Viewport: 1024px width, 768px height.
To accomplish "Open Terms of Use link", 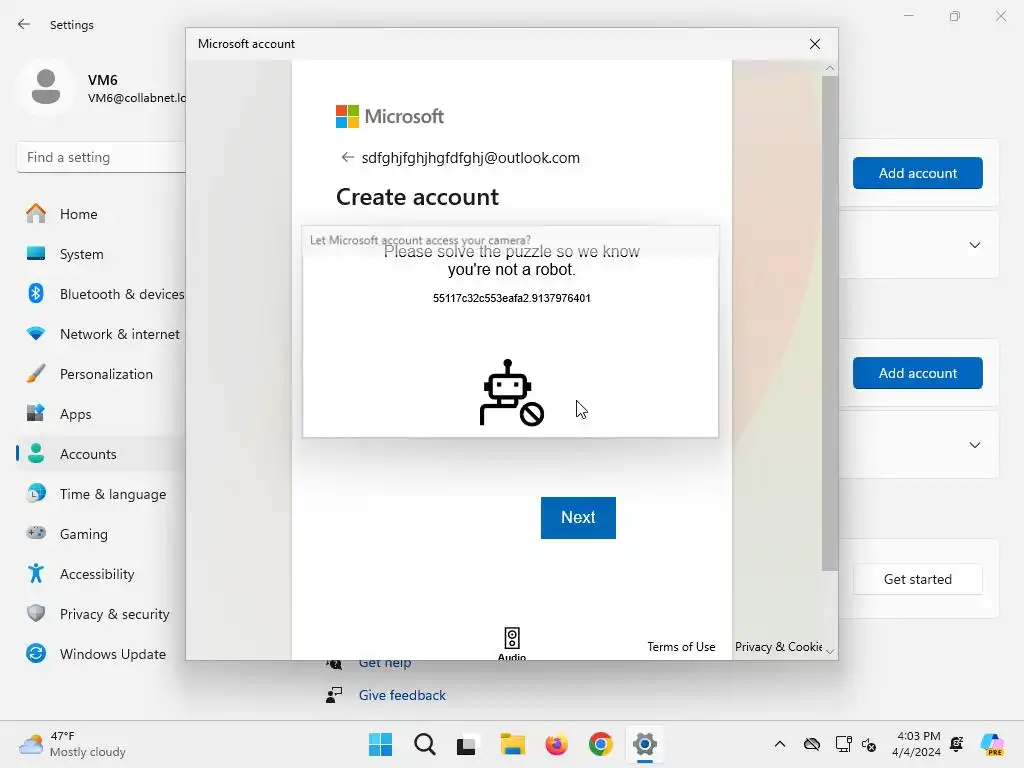I will pos(681,647).
